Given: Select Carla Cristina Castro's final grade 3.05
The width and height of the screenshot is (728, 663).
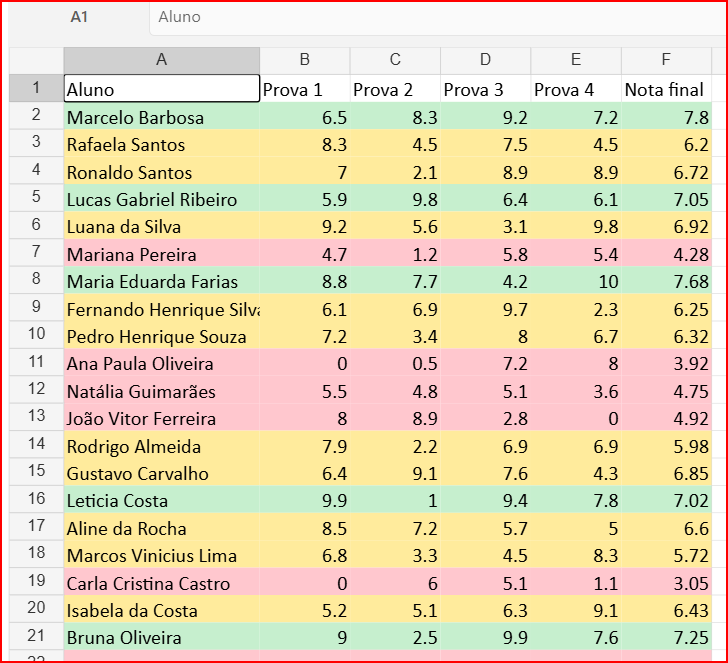Looking at the screenshot, I should pyautogui.click(x=666, y=582).
